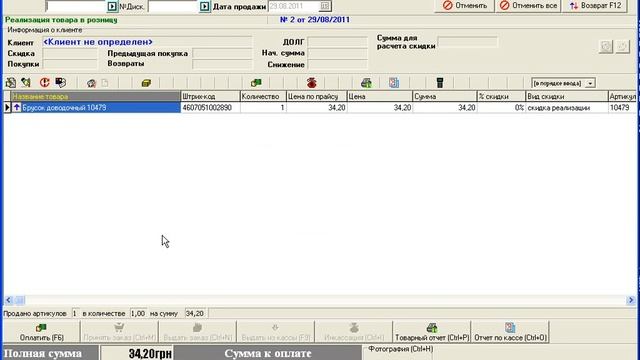Click the Штрих-код column header

pyautogui.click(x=210, y=97)
